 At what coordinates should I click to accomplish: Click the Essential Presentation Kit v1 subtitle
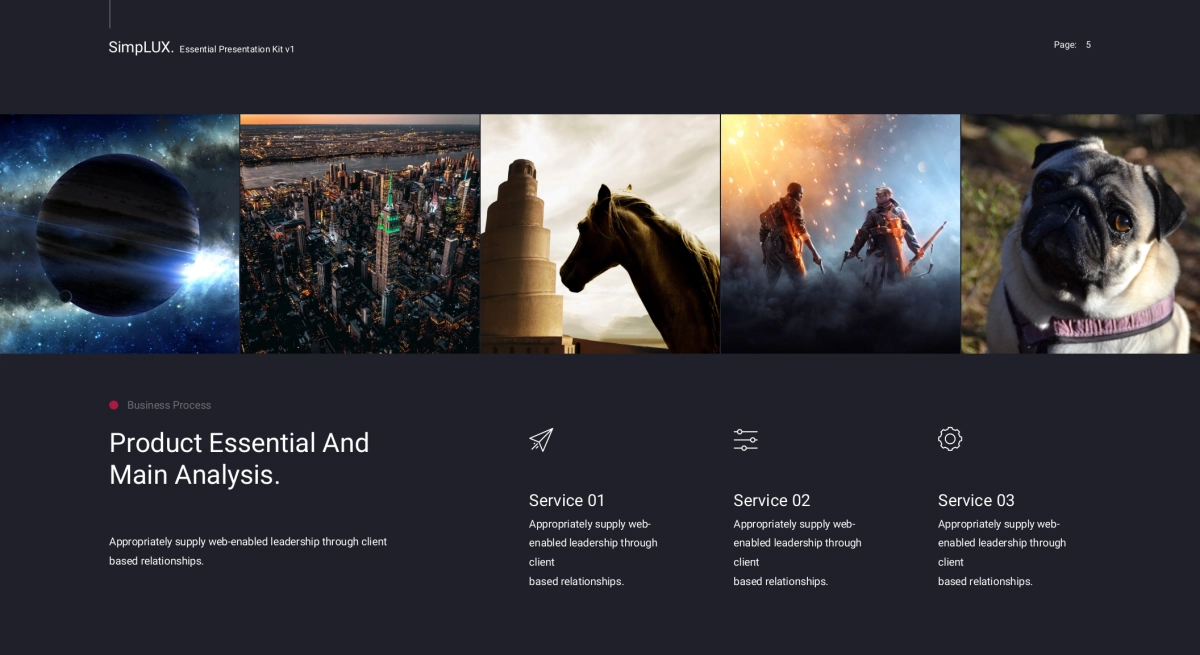[237, 49]
